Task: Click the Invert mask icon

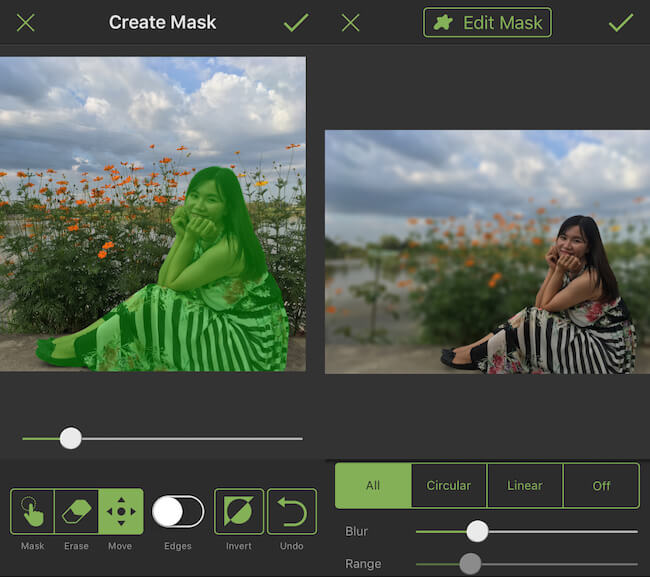Action: point(239,512)
